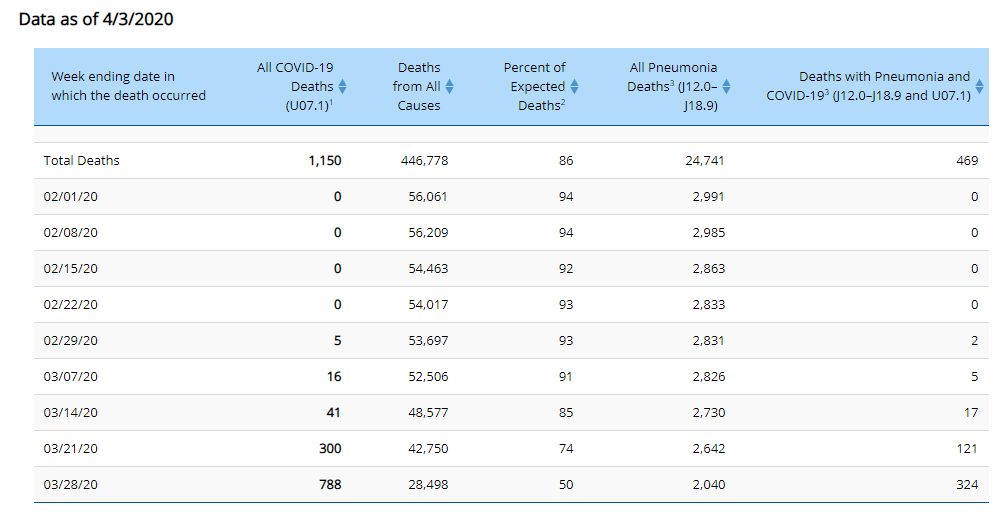Click all-cause deaths value 48,577

click(x=428, y=413)
